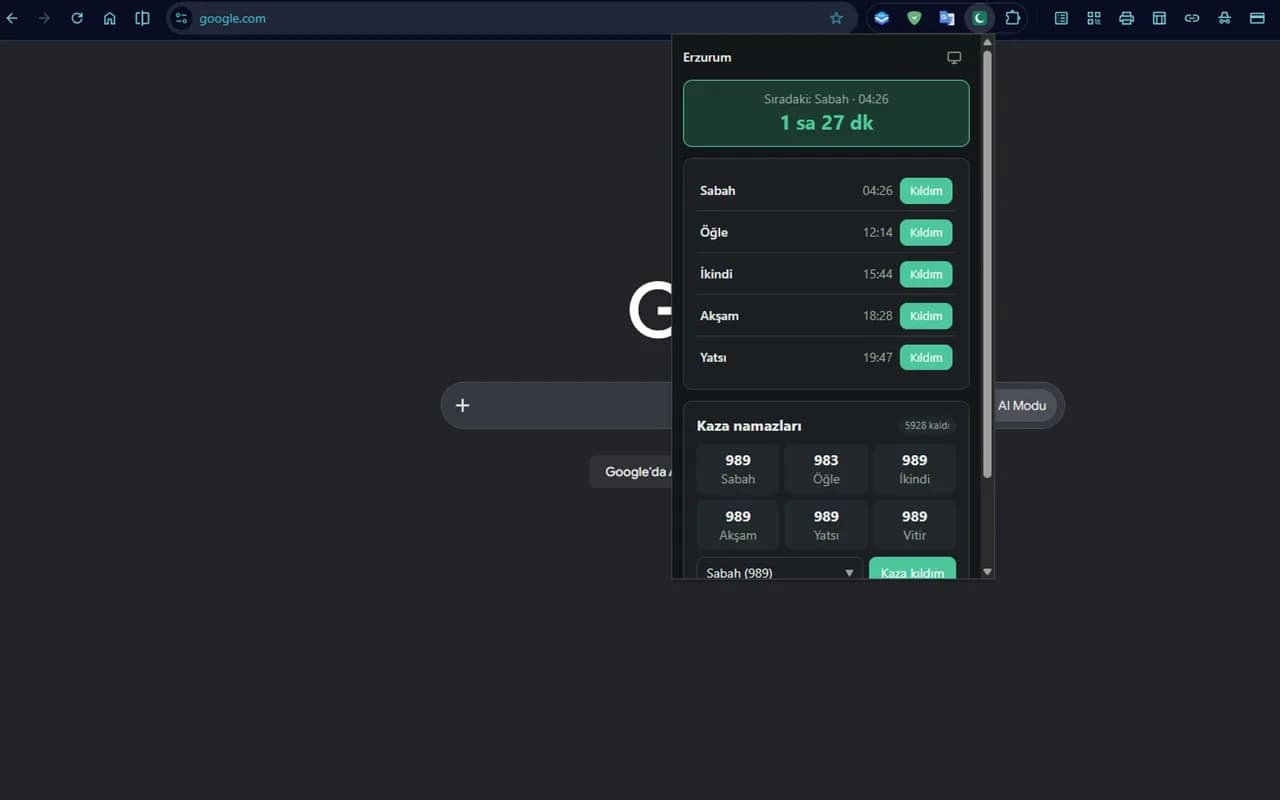Bookmark this page with the star icon
Viewport: 1280px width, 800px height.
point(836,18)
